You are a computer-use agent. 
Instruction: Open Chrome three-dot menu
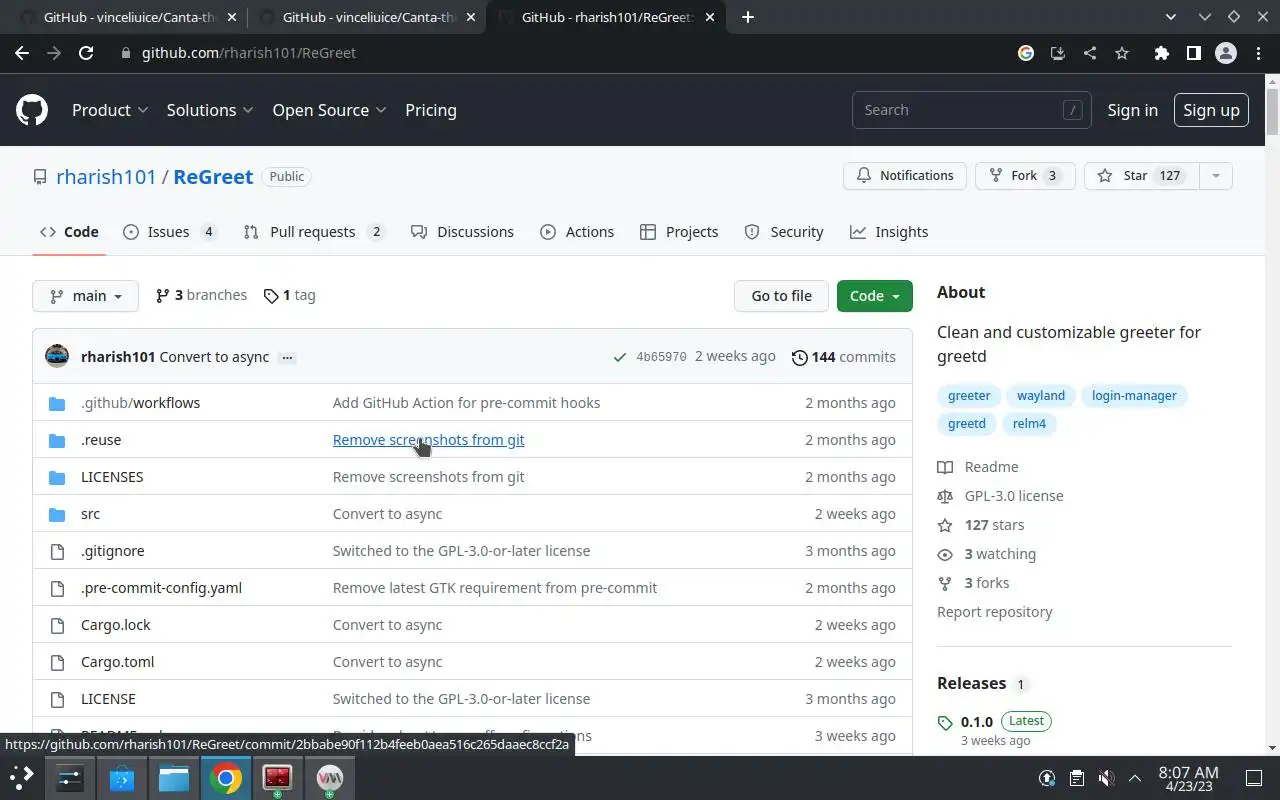[x=1258, y=53]
